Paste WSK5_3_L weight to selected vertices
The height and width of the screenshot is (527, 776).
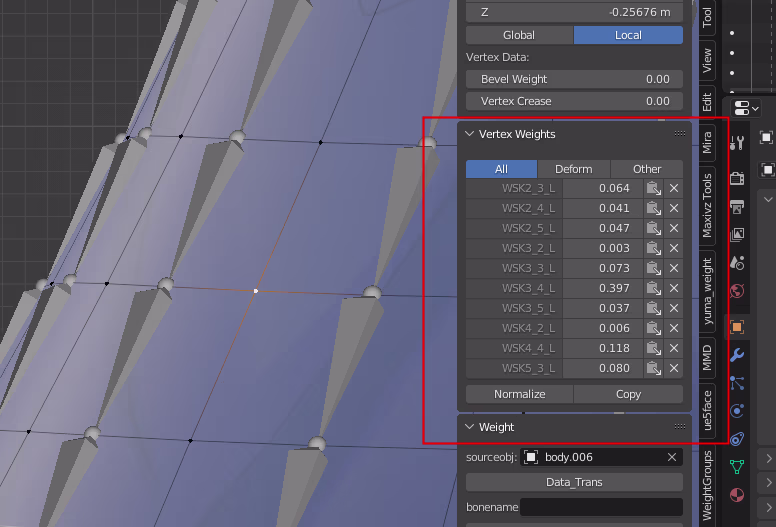tap(653, 368)
